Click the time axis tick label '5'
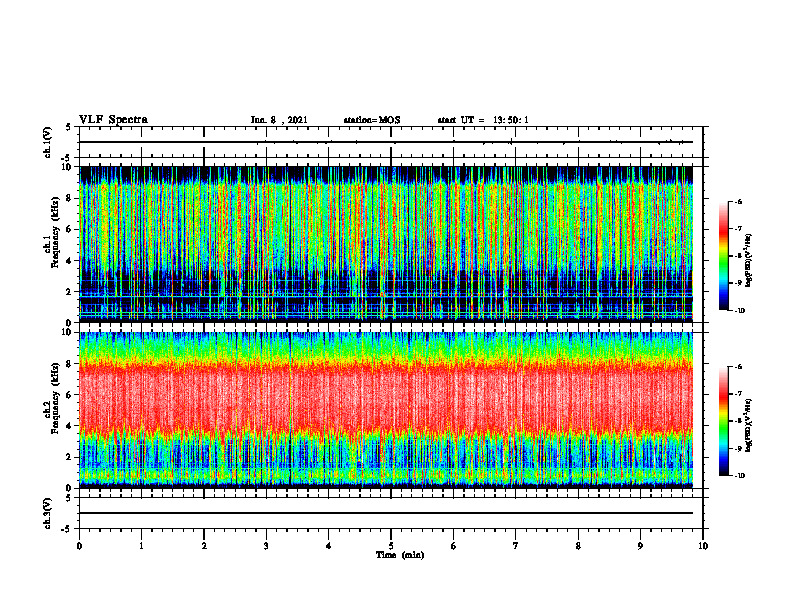The height and width of the screenshot is (612, 792). pyautogui.click(x=391, y=546)
